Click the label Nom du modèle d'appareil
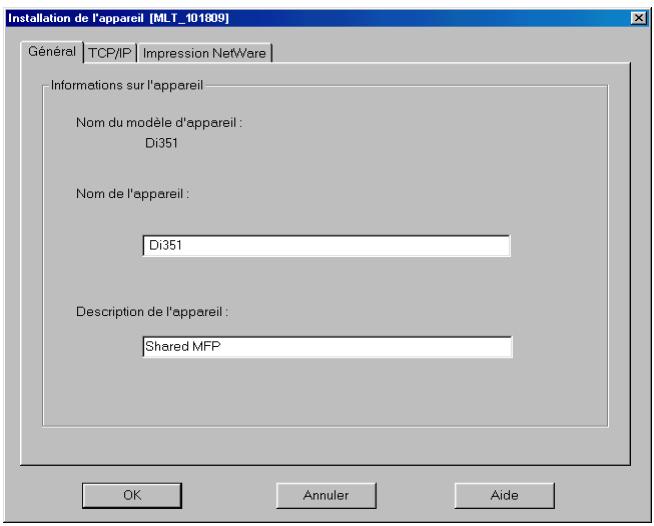Viewport: 654px width, 526px height. 159,123
